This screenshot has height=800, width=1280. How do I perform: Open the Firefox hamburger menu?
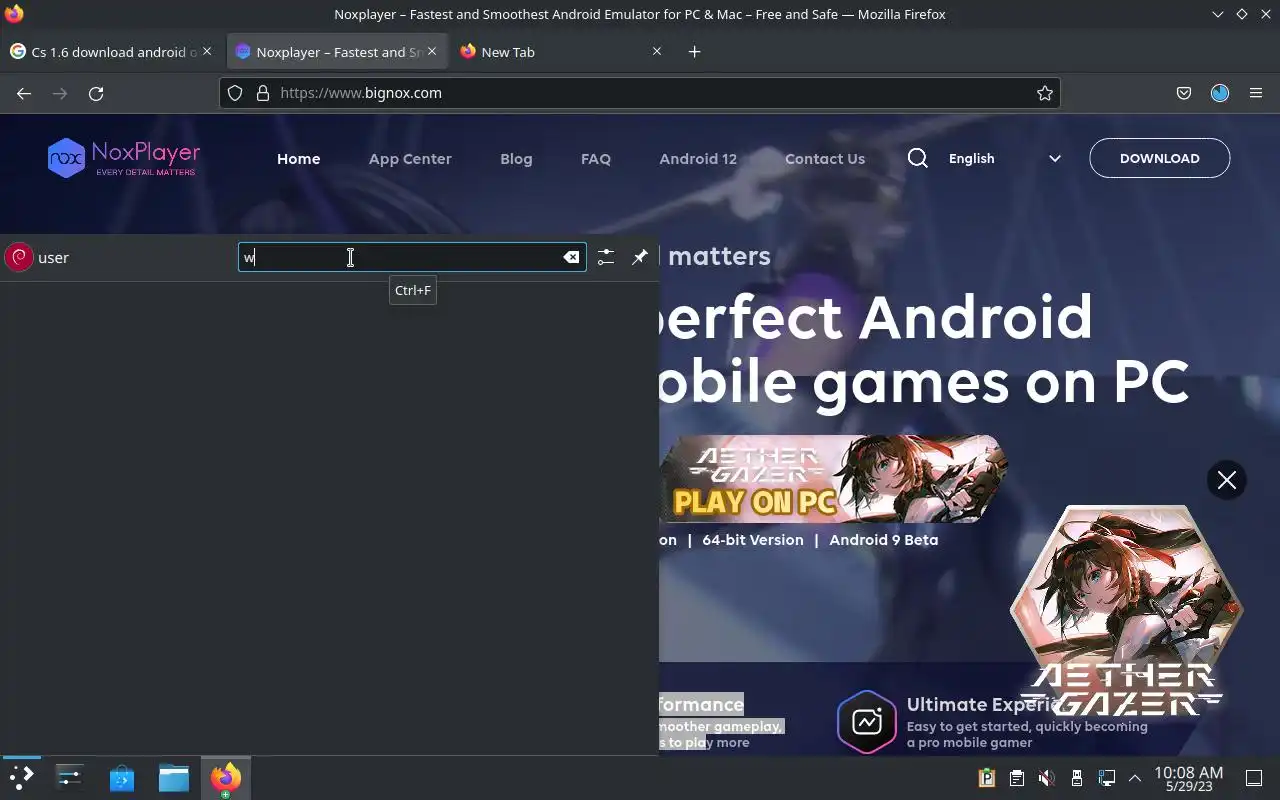pyautogui.click(x=1256, y=93)
